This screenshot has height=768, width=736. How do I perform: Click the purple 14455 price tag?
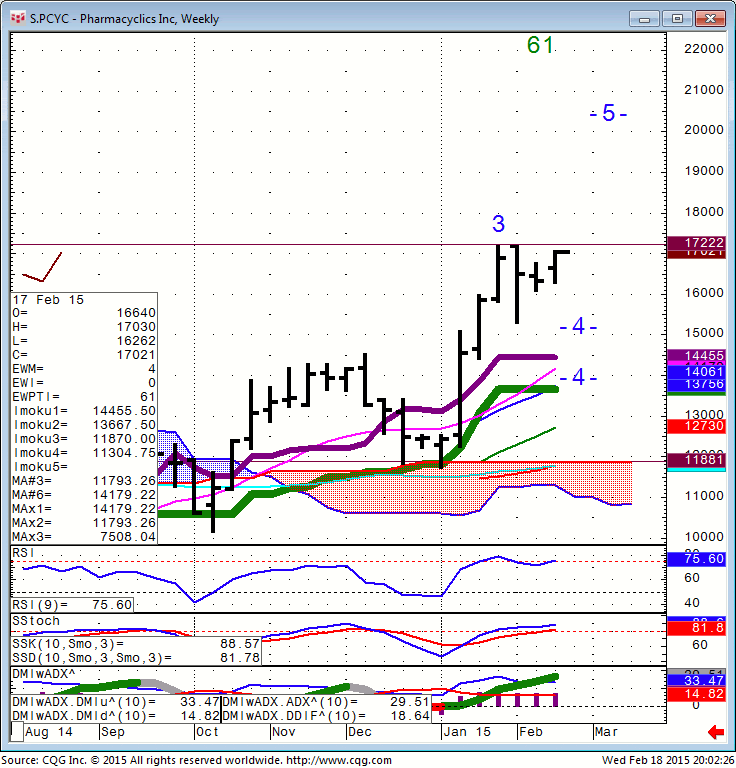(696, 356)
